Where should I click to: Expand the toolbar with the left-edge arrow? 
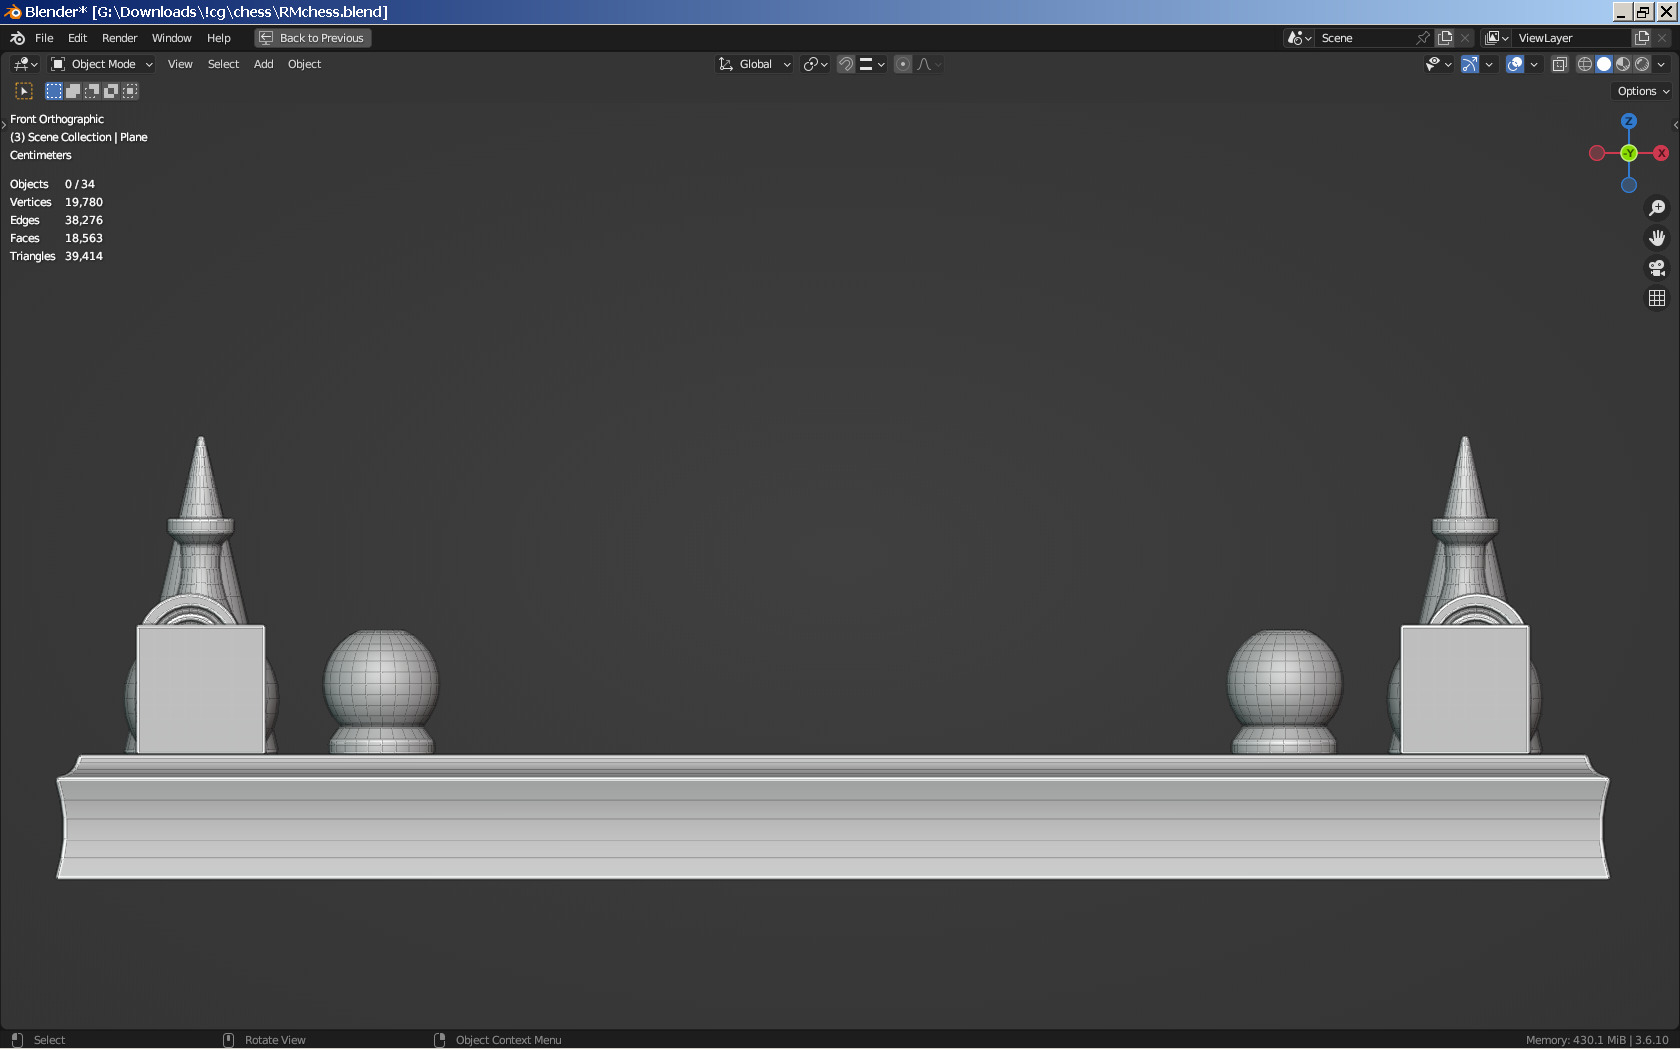(4, 125)
